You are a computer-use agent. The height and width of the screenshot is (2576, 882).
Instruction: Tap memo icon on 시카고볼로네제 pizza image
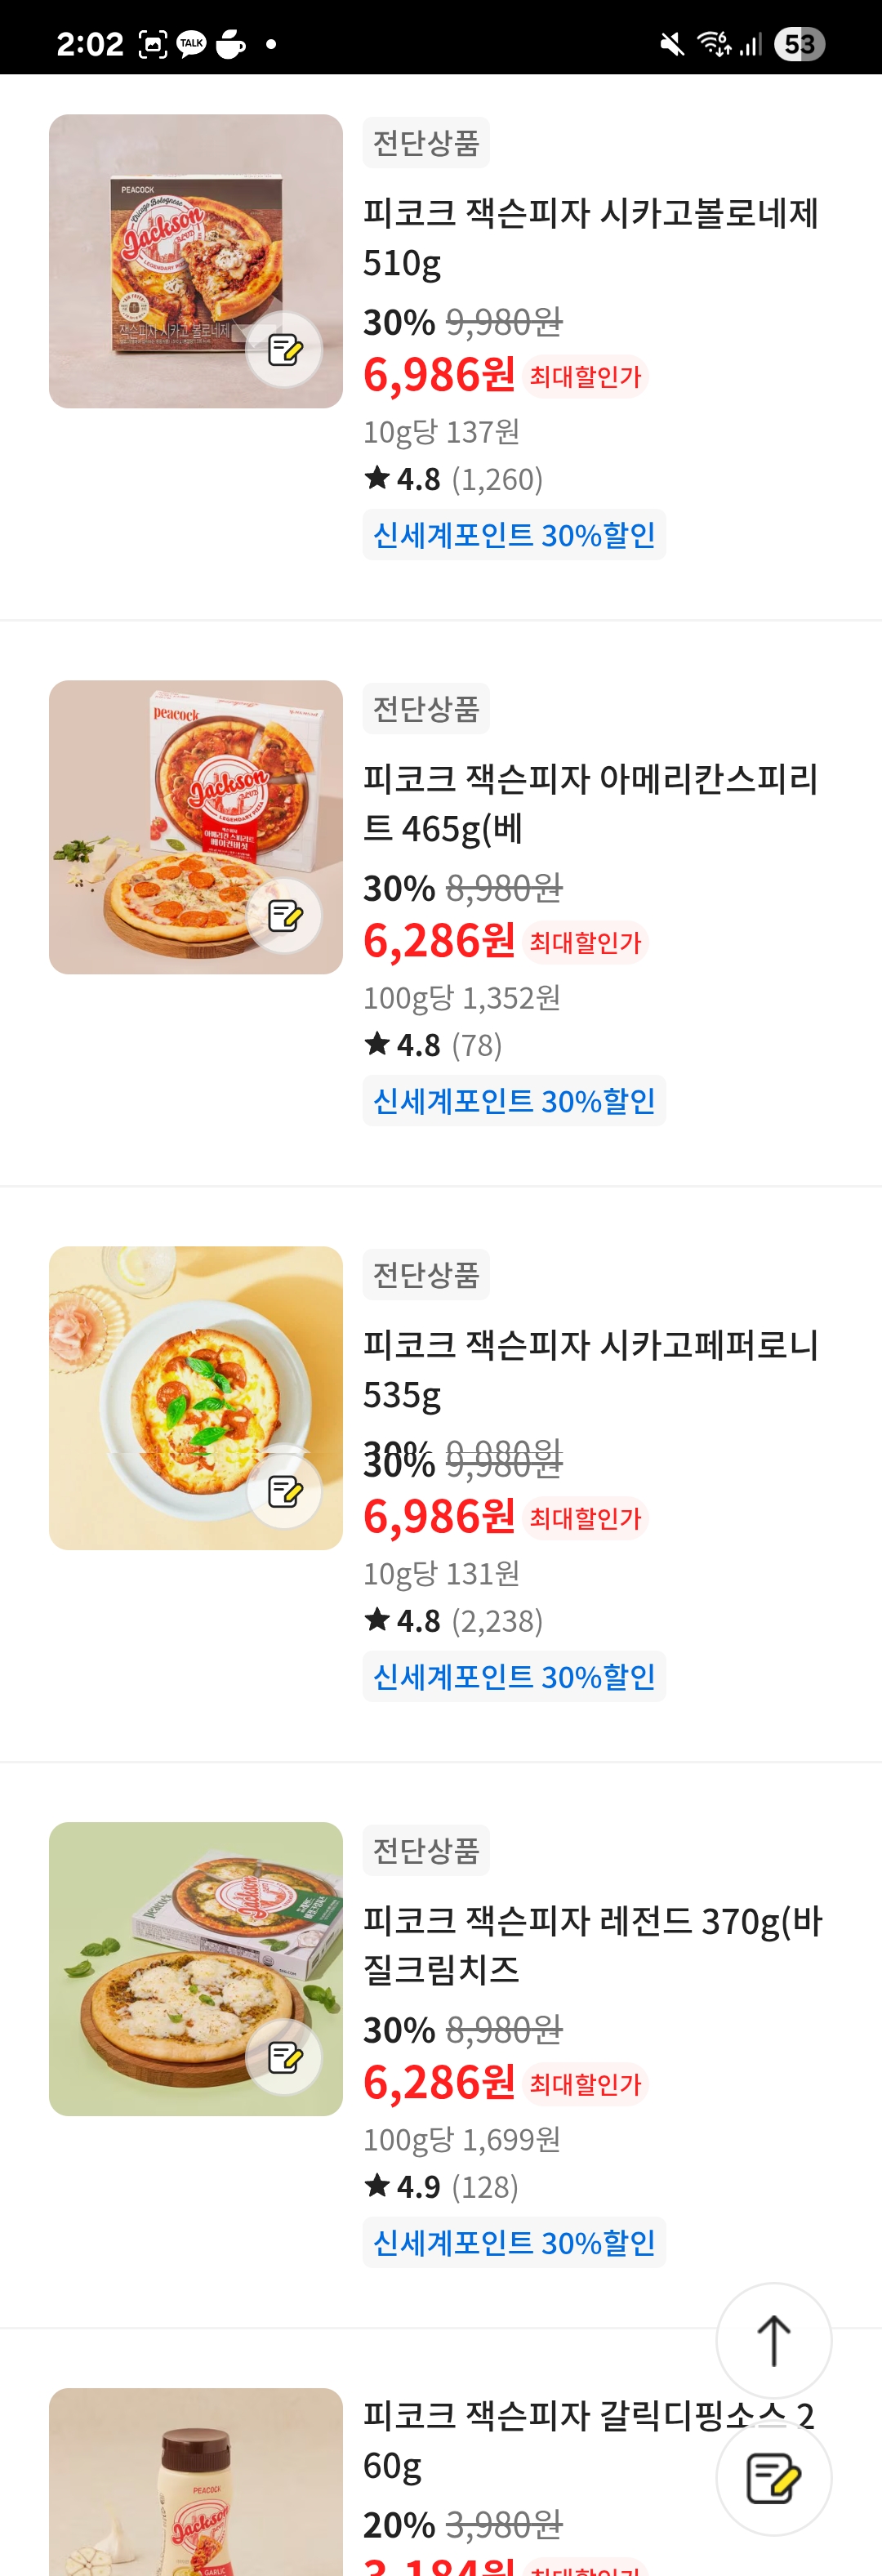pyautogui.click(x=285, y=350)
